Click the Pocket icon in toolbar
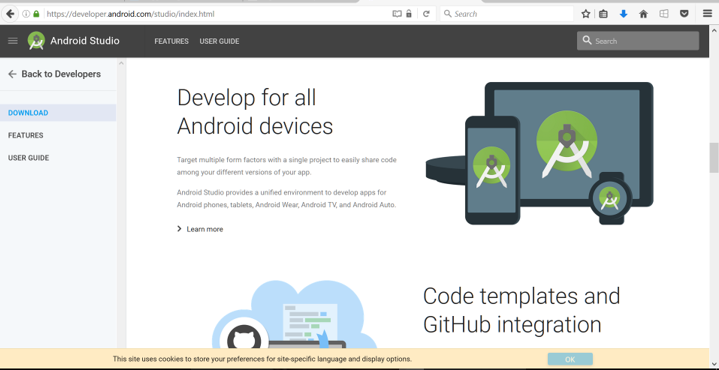 684,14
